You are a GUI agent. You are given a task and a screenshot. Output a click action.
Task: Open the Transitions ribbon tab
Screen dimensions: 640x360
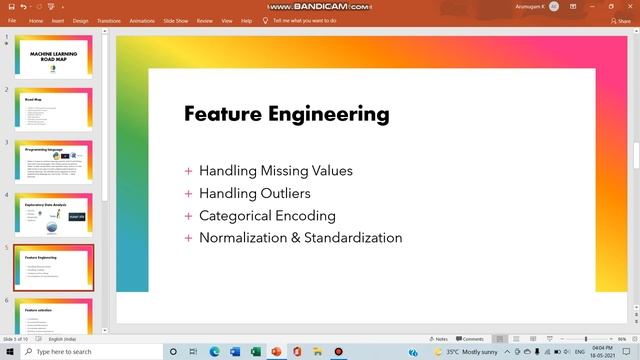tap(109, 21)
